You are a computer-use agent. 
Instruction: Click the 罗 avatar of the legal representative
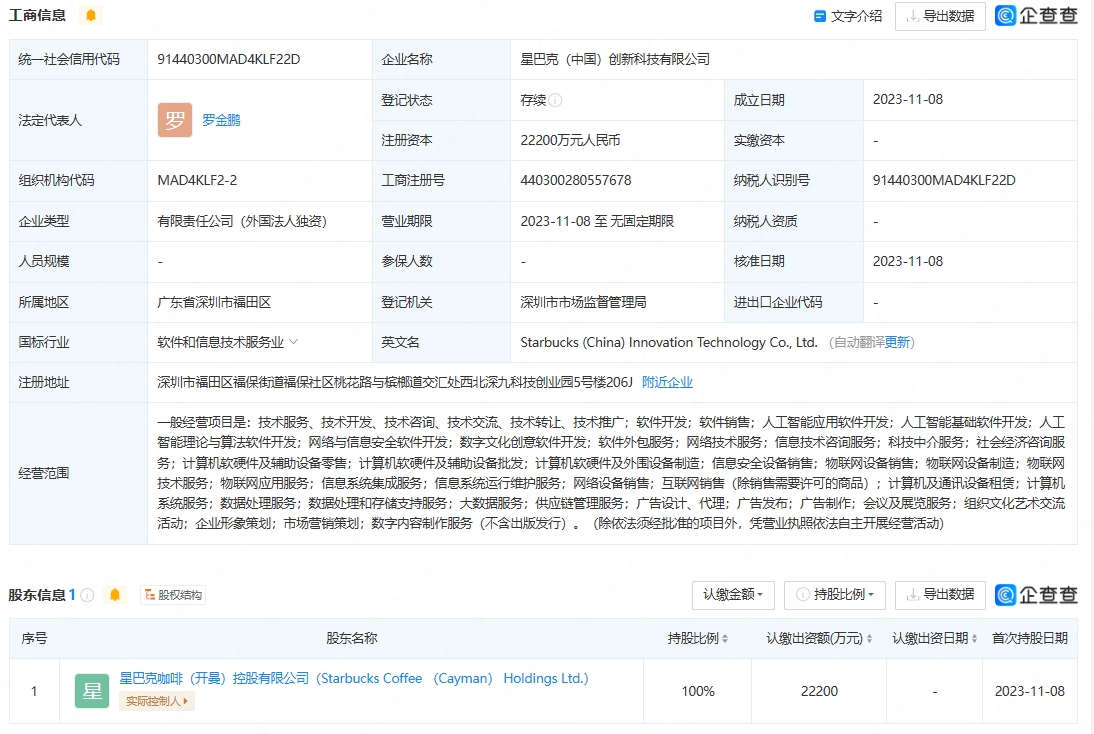point(174,120)
